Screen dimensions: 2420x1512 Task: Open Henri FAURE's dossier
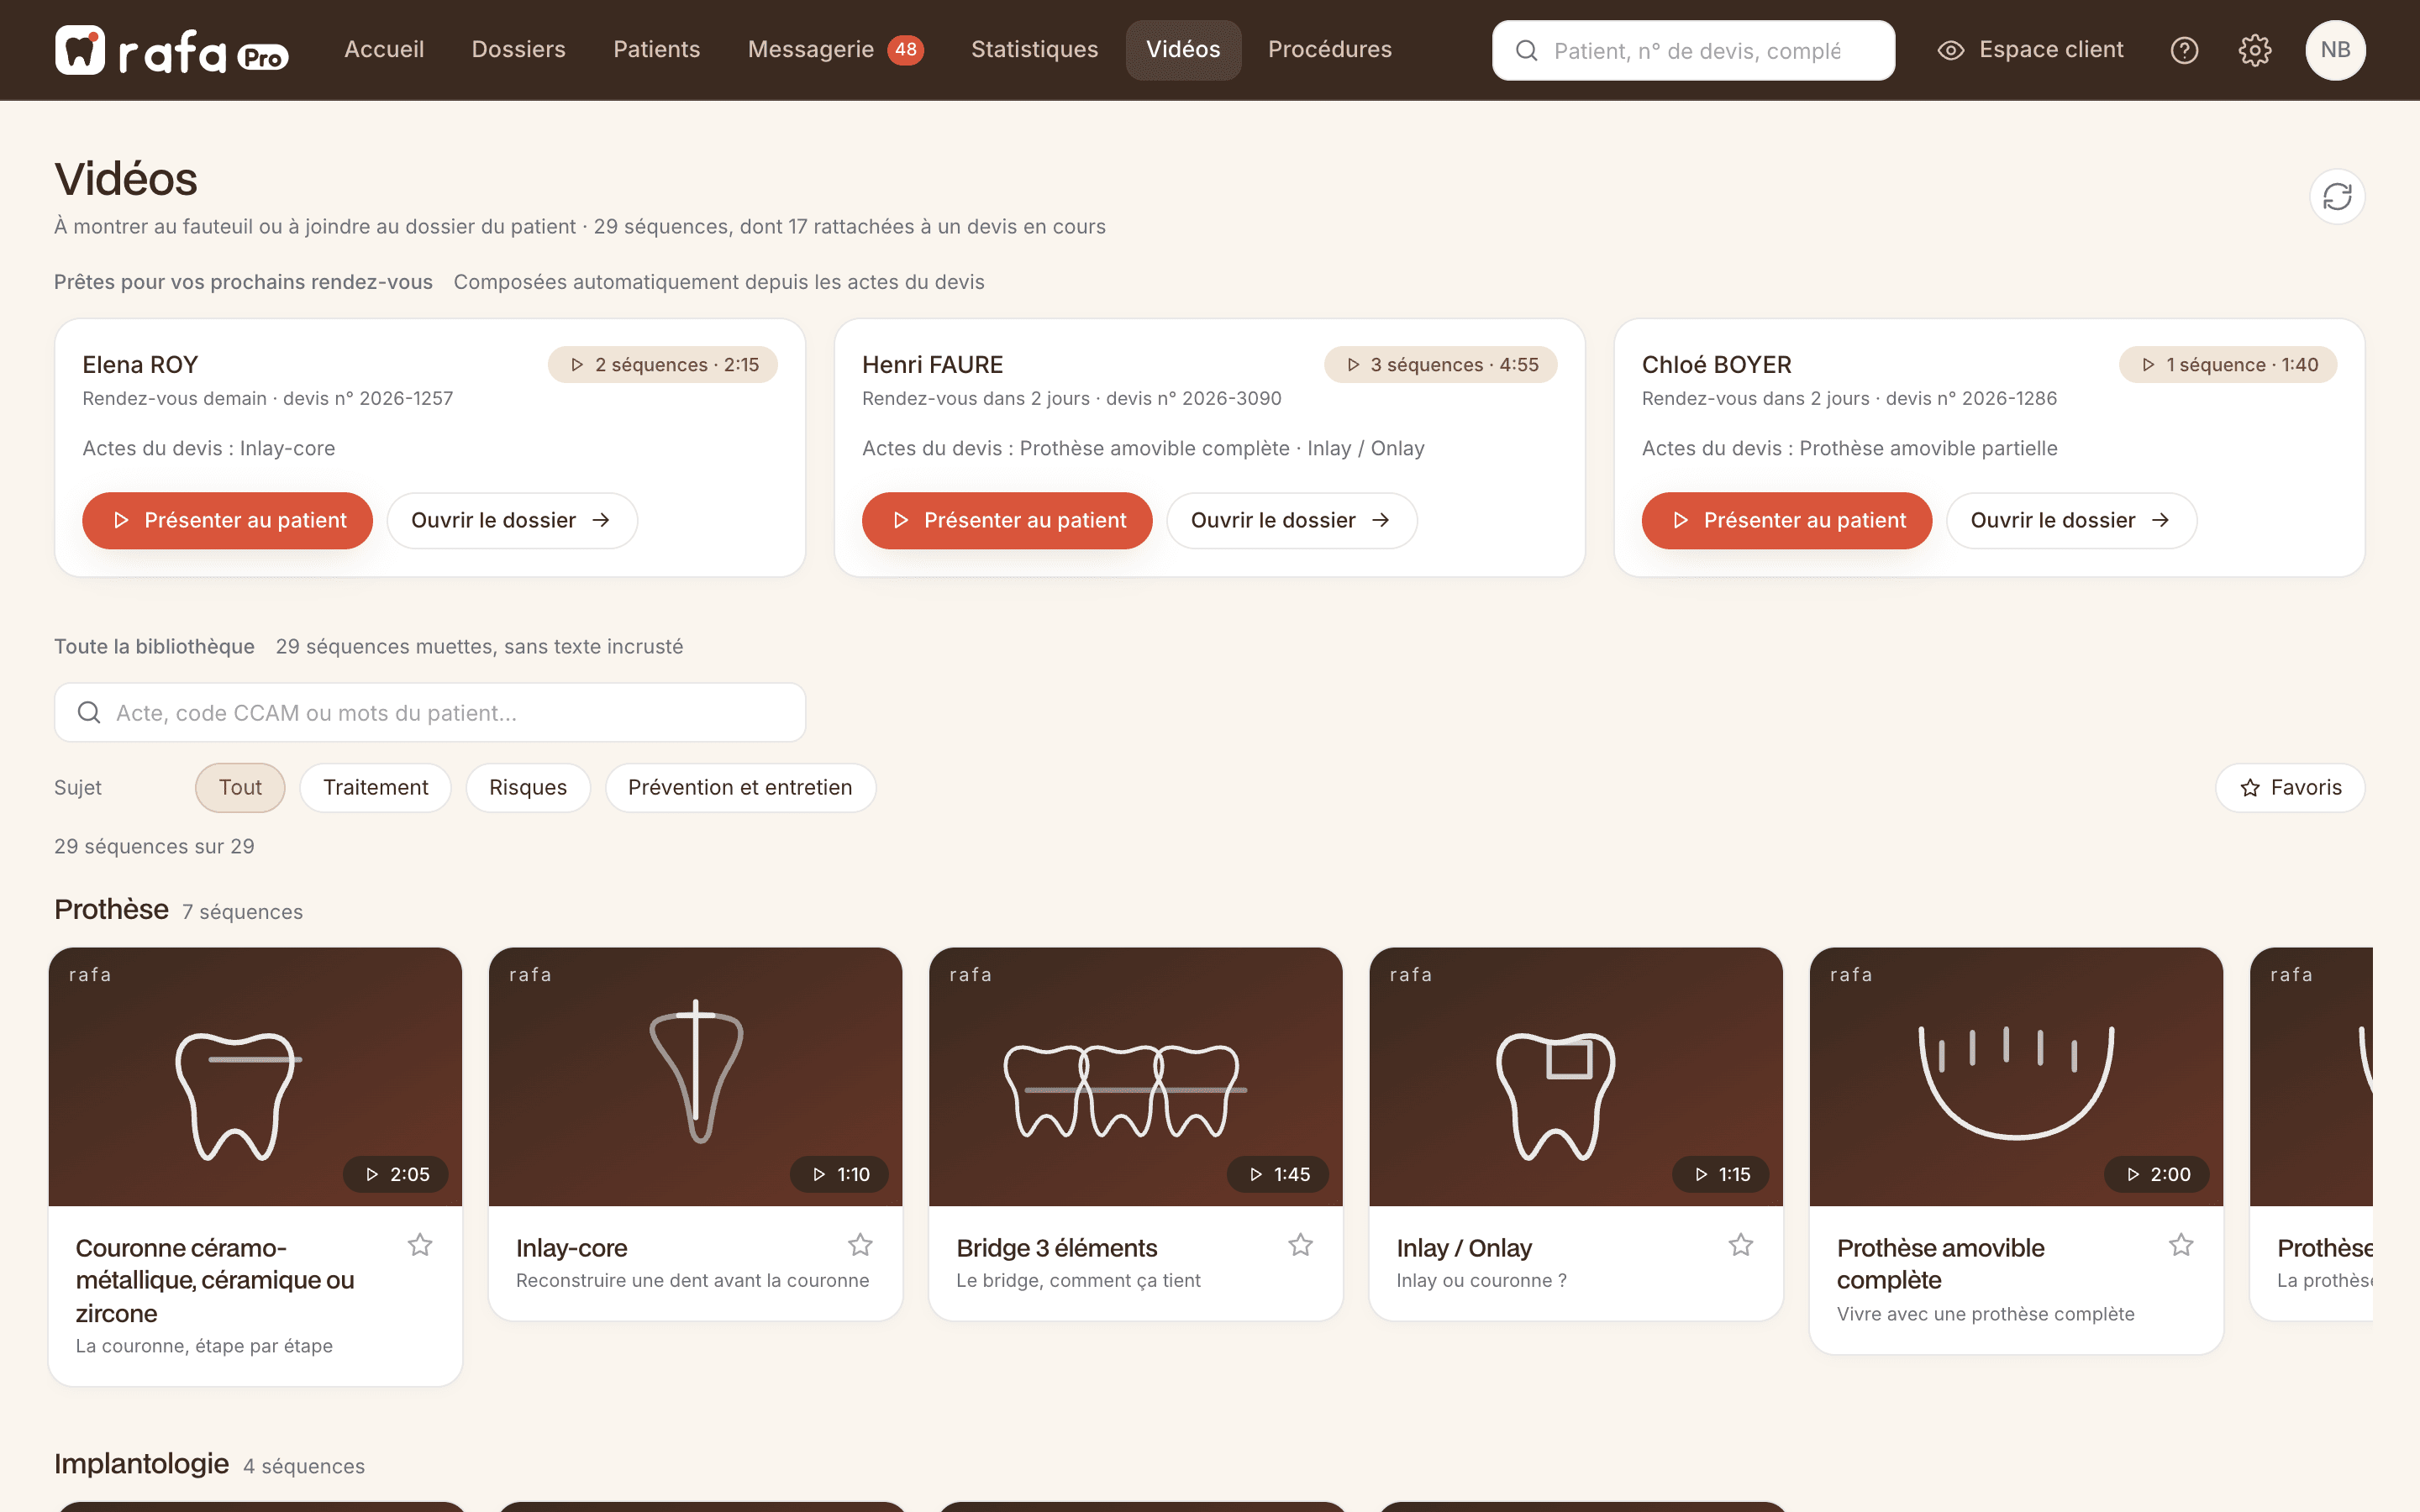click(1292, 520)
